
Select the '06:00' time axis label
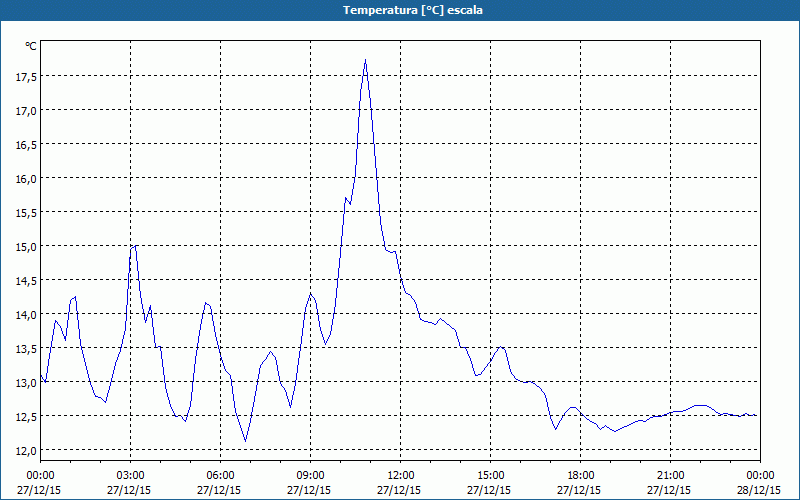click(220, 476)
